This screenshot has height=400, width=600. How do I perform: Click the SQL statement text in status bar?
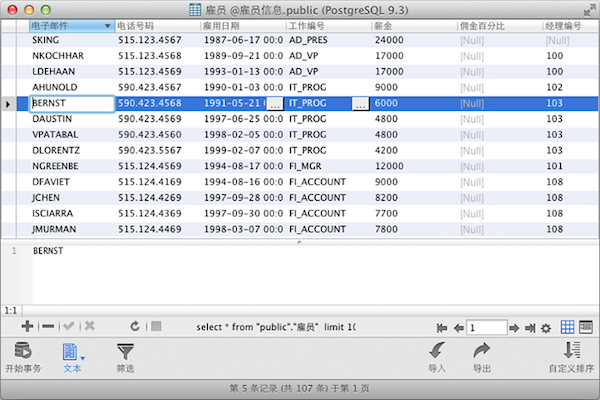point(276,327)
